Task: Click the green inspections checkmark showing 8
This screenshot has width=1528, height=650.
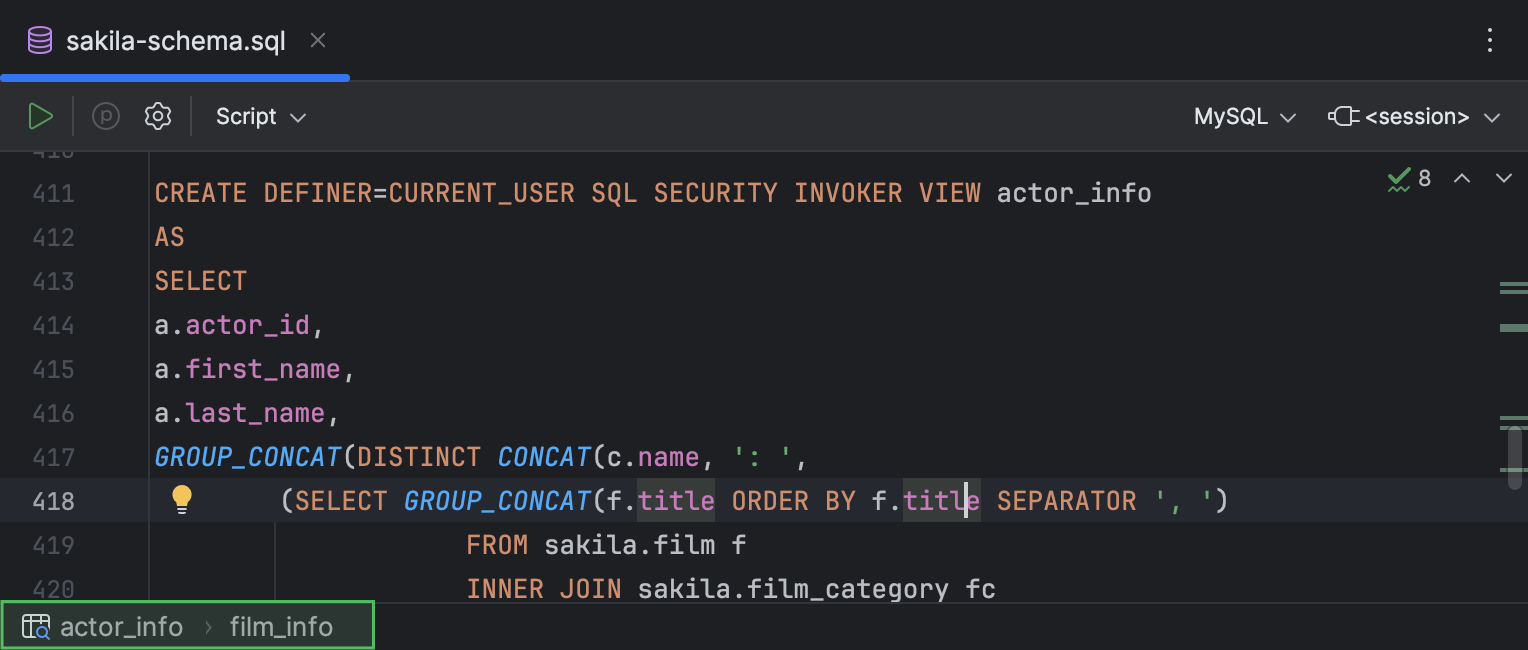Action: pyautogui.click(x=1409, y=179)
